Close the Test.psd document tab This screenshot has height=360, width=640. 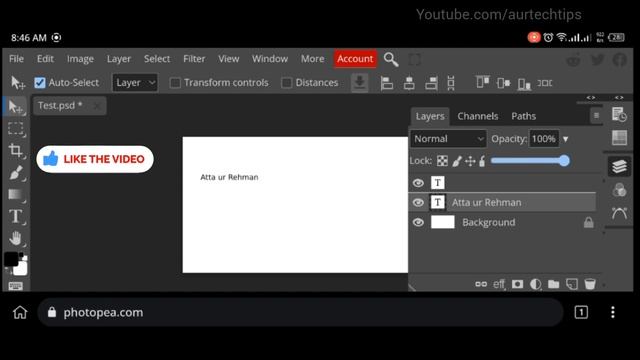tap(96, 106)
